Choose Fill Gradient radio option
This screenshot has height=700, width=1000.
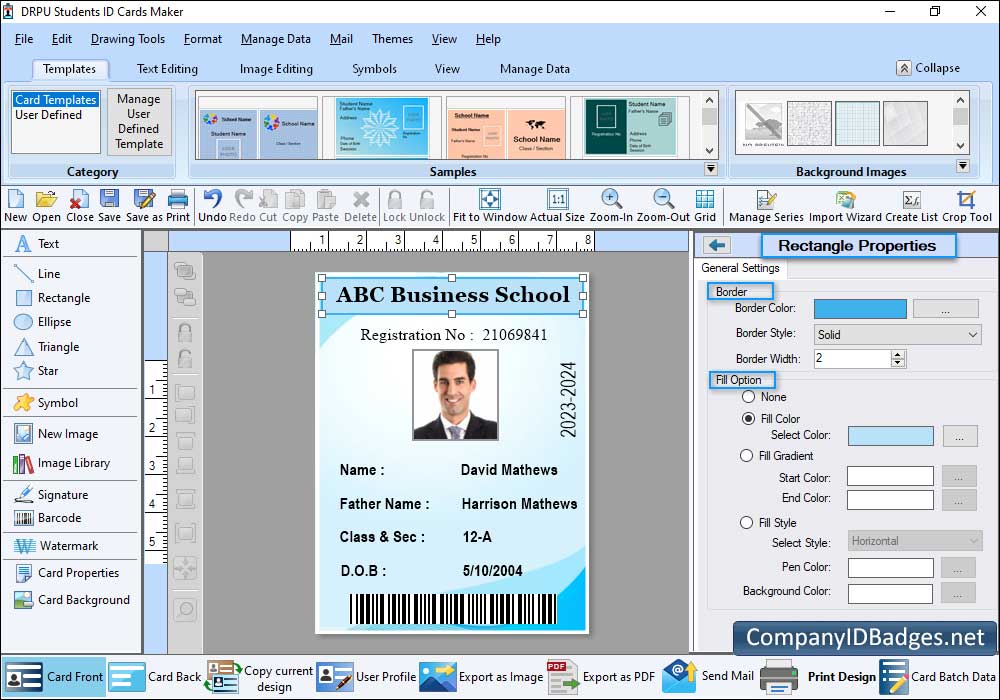coord(746,456)
